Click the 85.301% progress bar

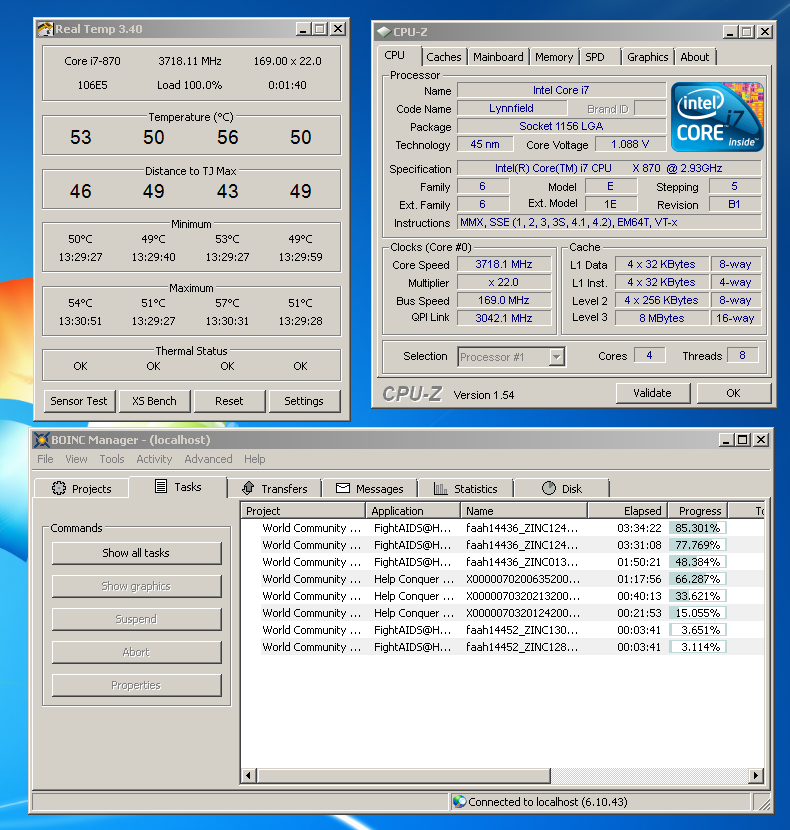pyautogui.click(x=697, y=528)
